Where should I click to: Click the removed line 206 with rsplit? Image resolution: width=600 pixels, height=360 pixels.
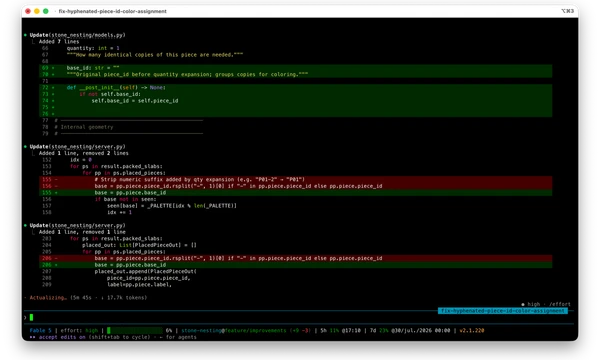pyautogui.click(x=295, y=258)
